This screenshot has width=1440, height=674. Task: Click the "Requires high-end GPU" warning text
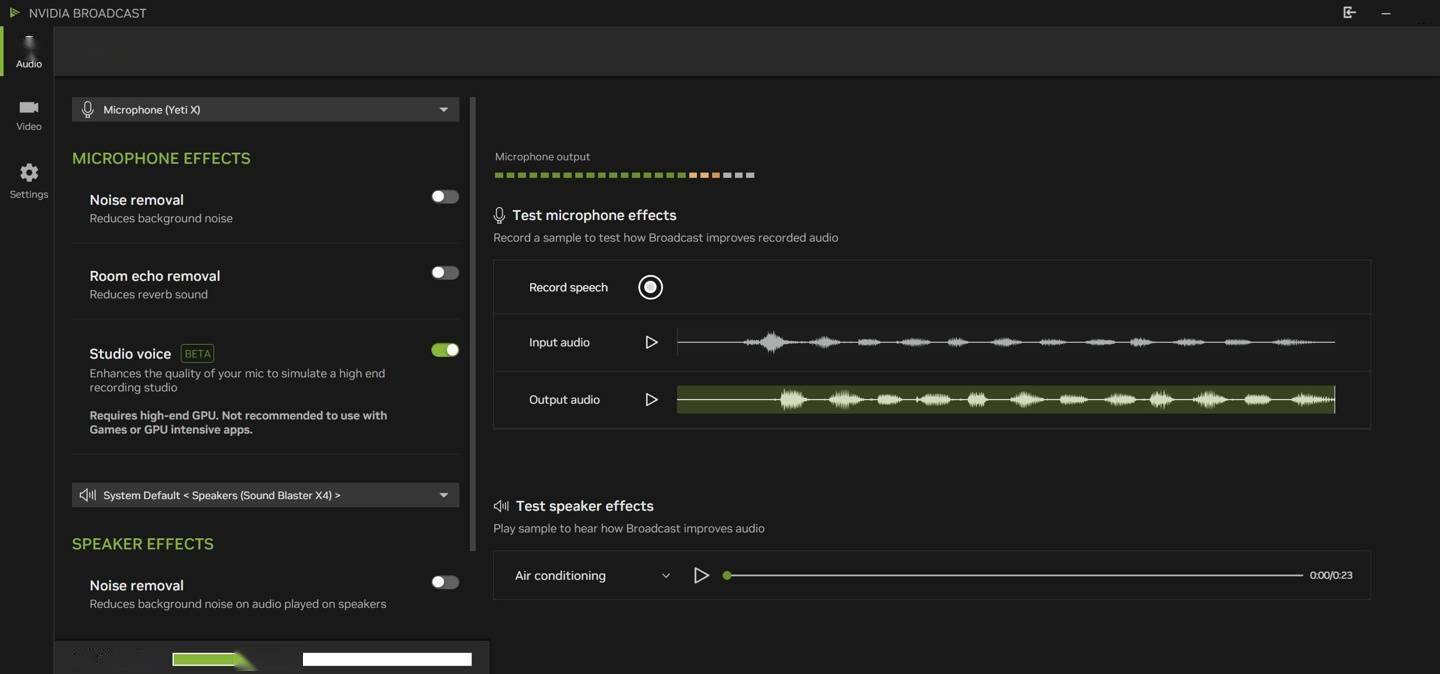tap(238, 422)
